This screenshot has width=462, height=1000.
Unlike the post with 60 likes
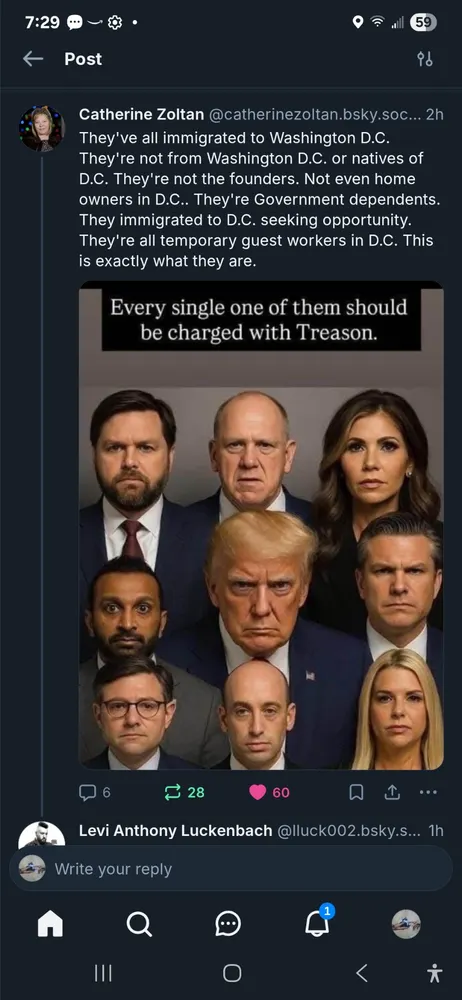[269, 792]
